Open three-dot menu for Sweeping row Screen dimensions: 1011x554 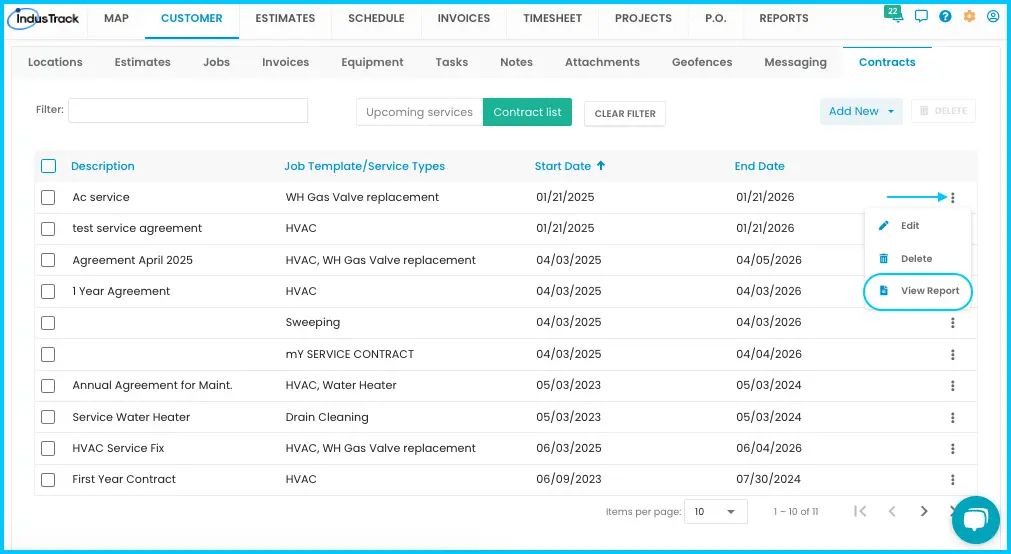[952, 322]
